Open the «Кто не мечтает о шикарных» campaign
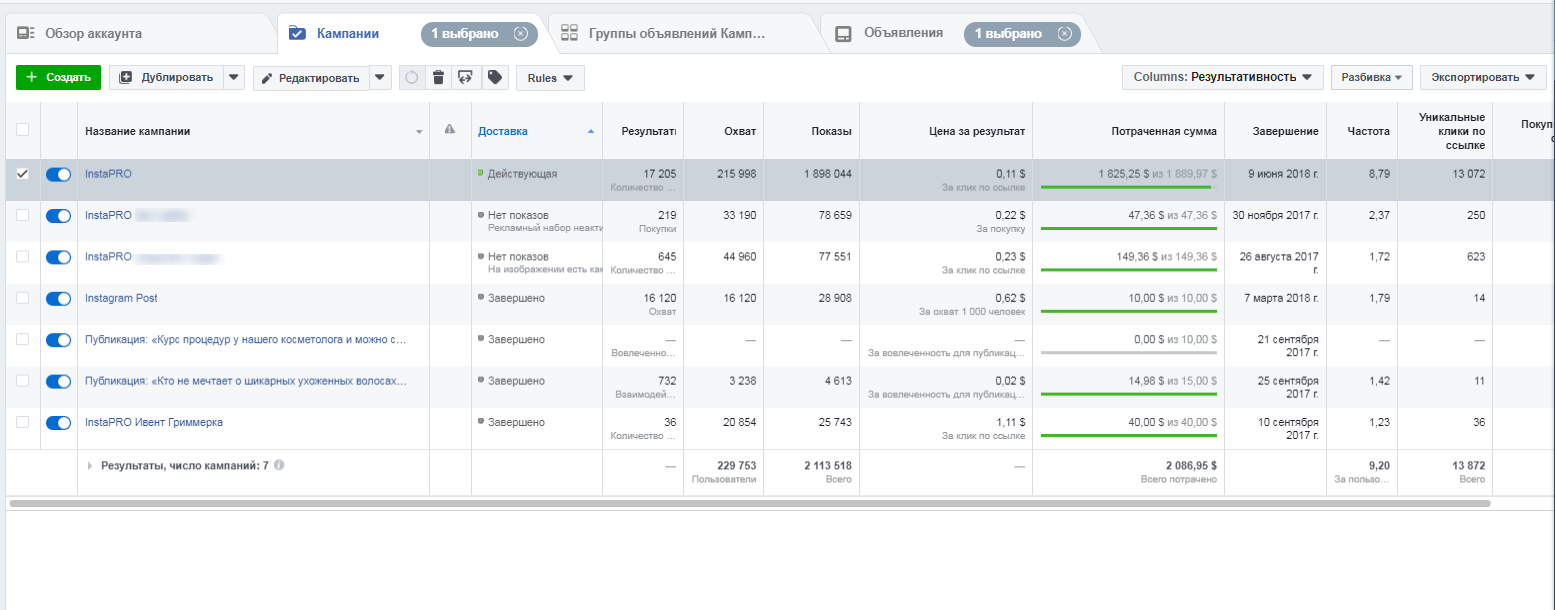The image size is (1555, 610). tap(246, 381)
